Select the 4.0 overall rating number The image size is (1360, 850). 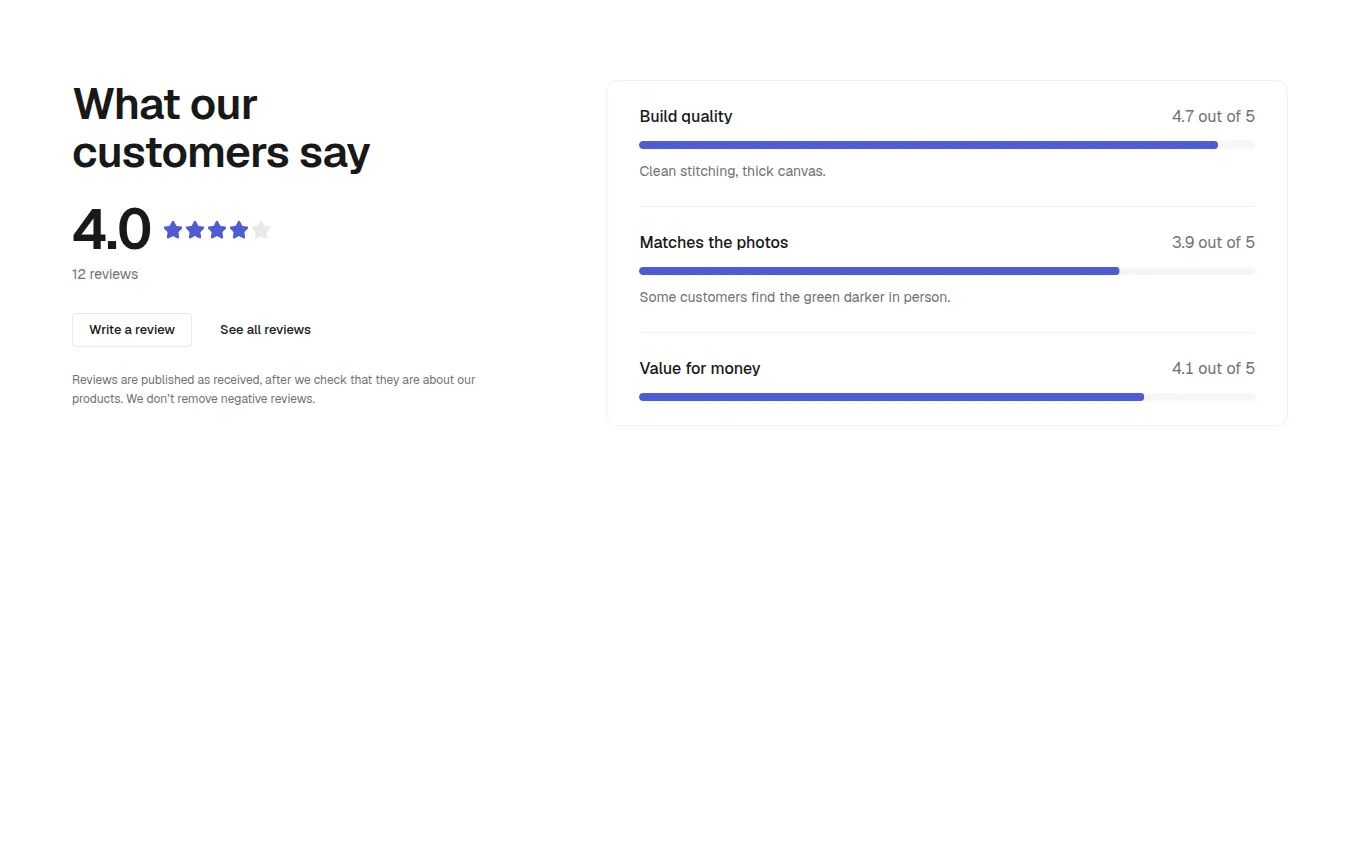pos(111,229)
